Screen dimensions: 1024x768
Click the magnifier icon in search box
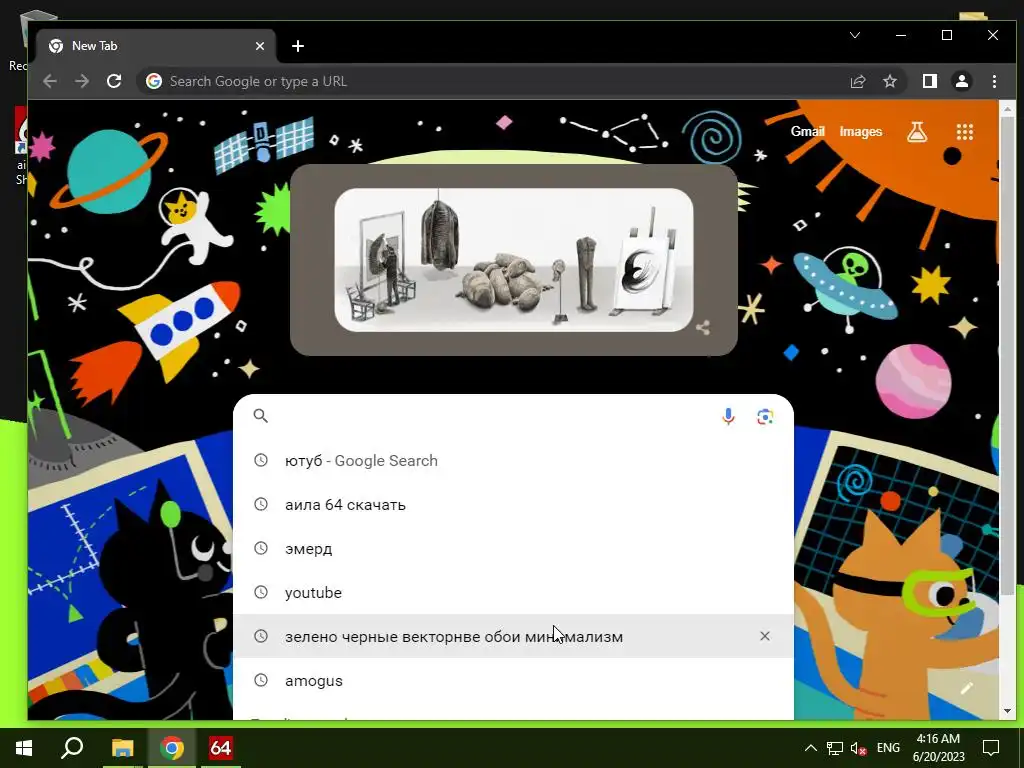[x=261, y=416]
